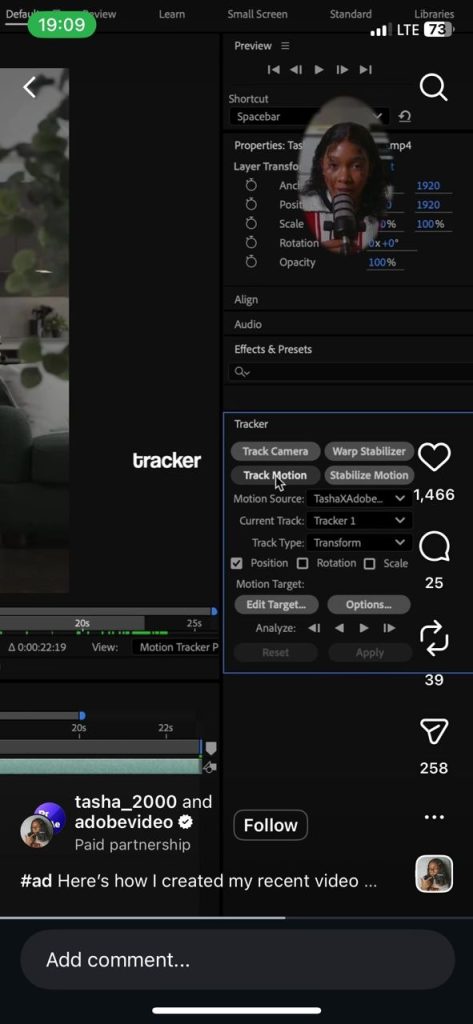
Task: Click the tracker Apply button
Action: pos(370,652)
